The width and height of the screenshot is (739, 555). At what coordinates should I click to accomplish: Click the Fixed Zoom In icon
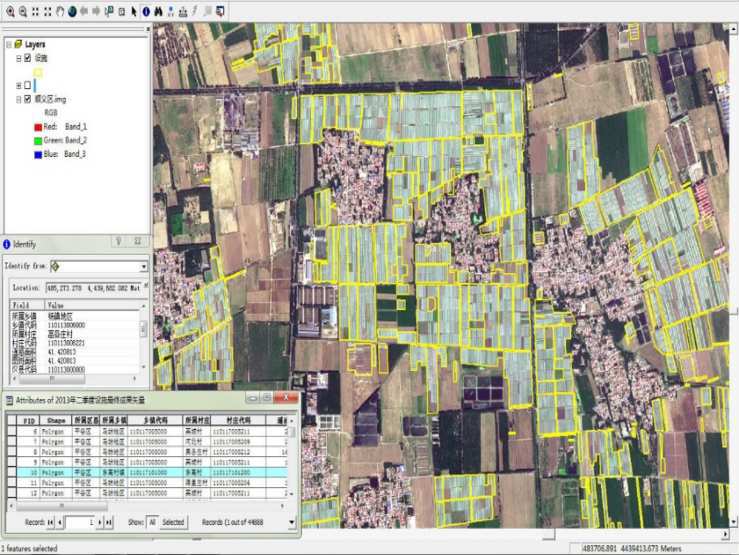coord(35,11)
